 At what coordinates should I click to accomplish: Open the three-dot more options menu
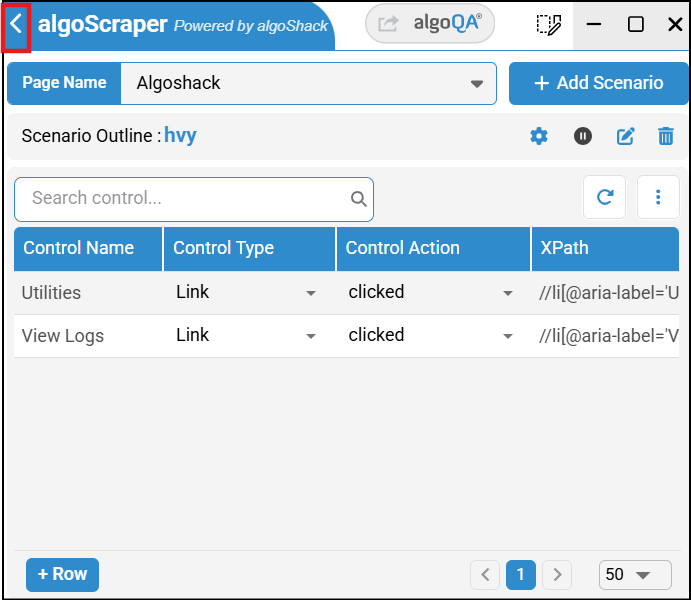click(x=658, y=198)
